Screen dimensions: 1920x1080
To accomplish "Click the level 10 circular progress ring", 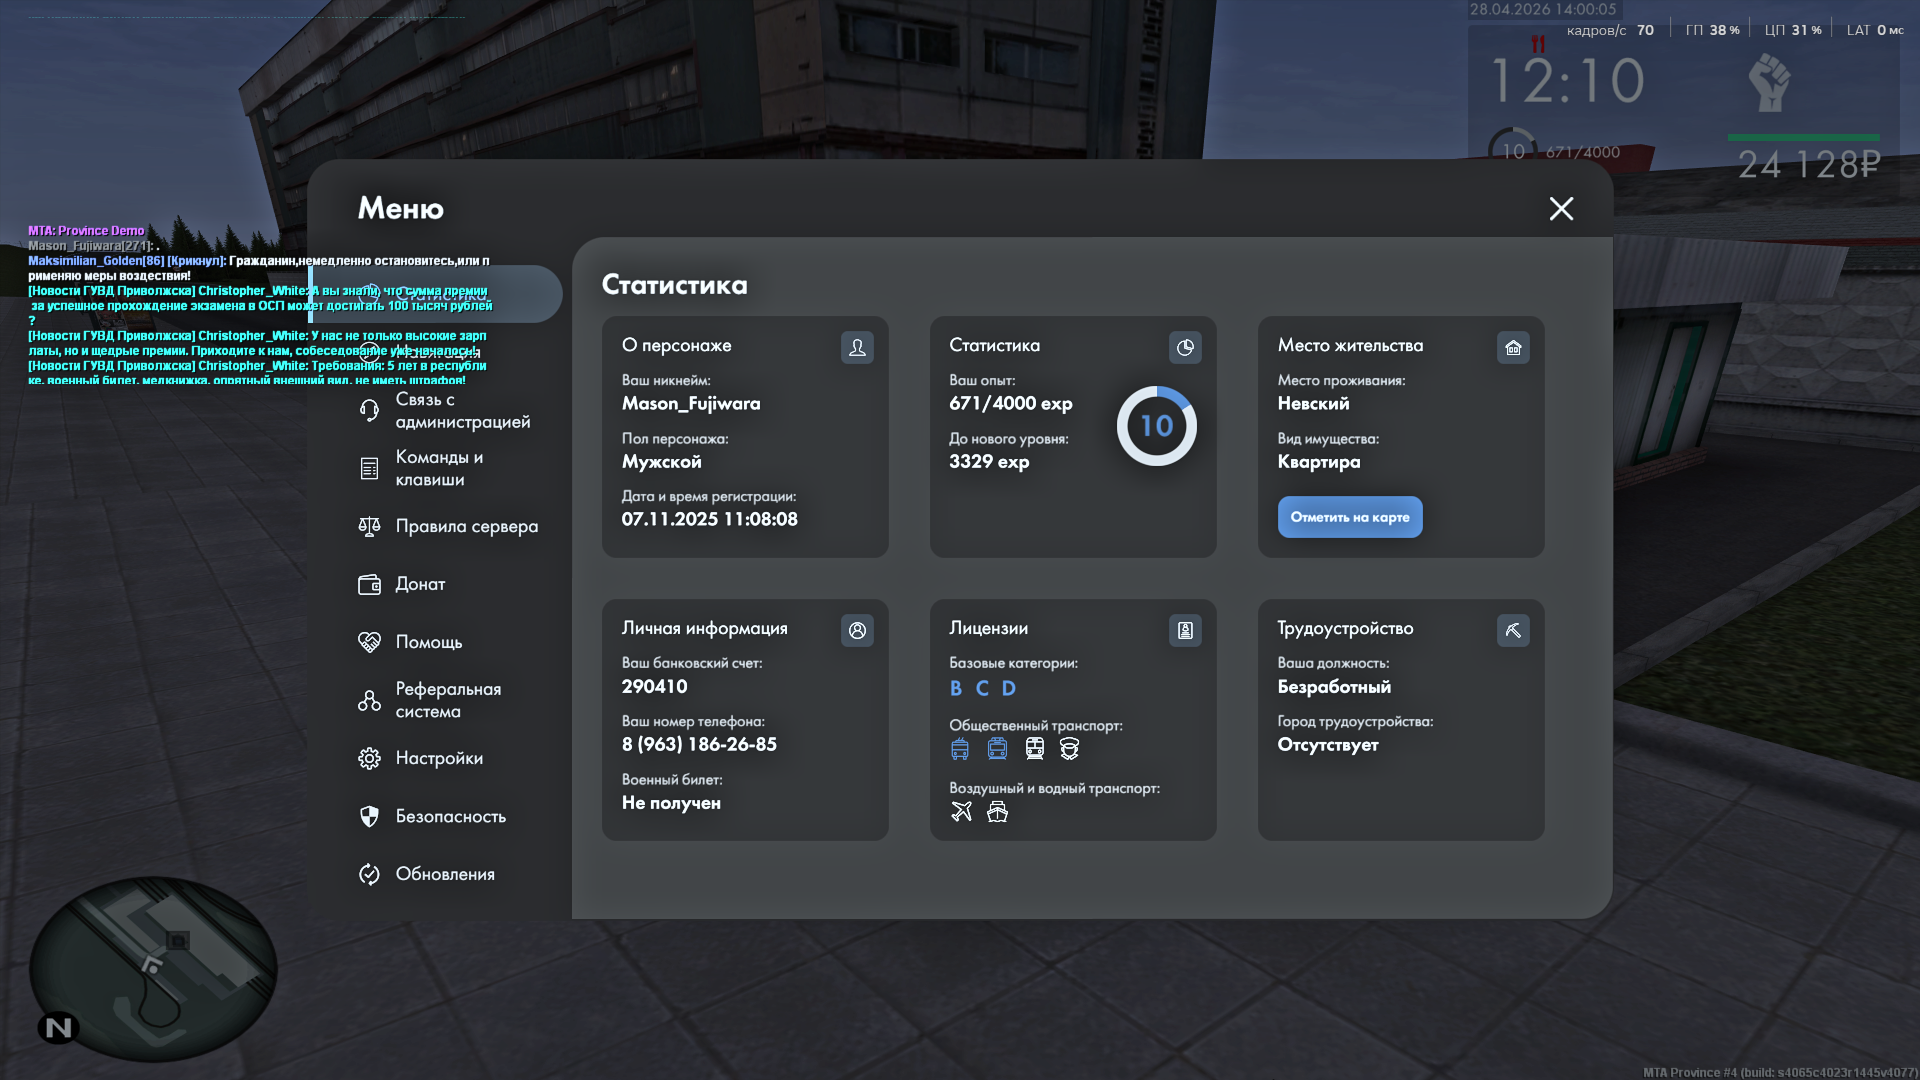I will coord(1156,426).
